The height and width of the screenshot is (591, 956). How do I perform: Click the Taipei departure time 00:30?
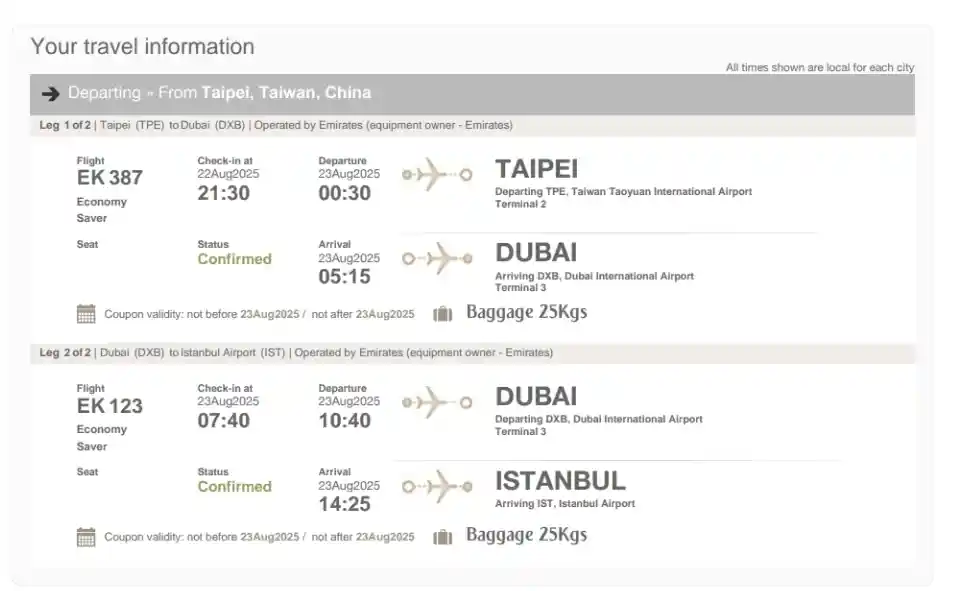tap(344, 193)
